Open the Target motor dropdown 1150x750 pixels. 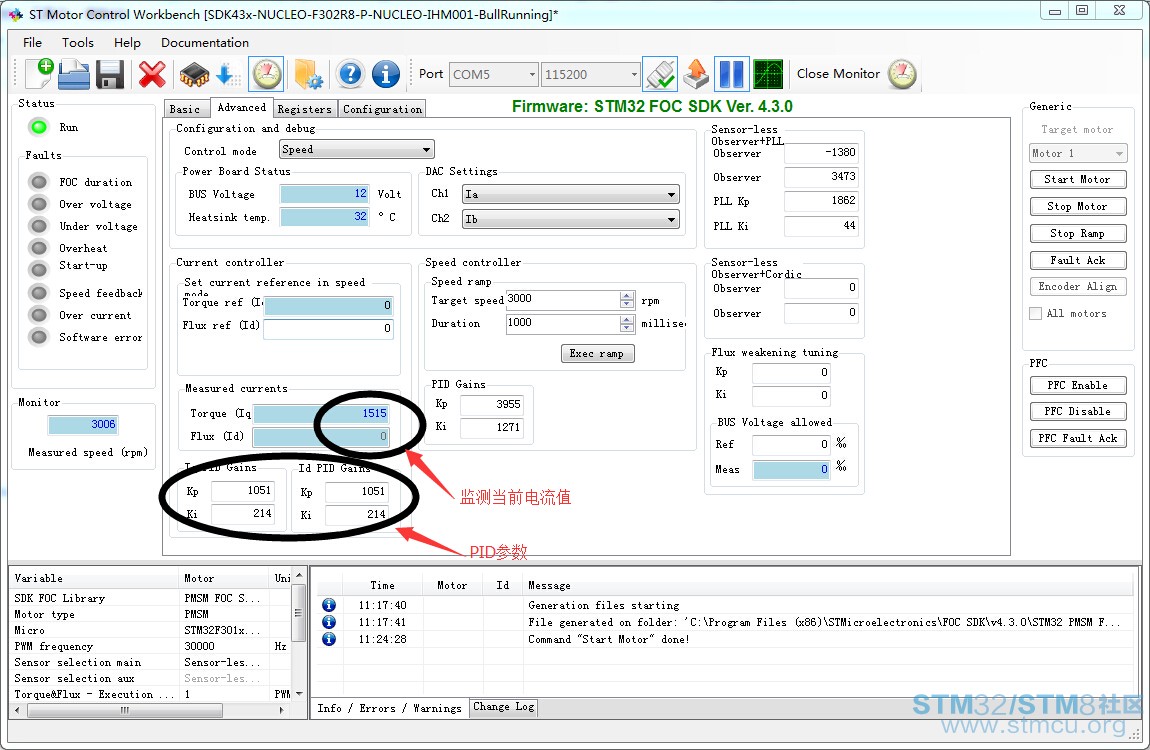[x=1077, y=153]
